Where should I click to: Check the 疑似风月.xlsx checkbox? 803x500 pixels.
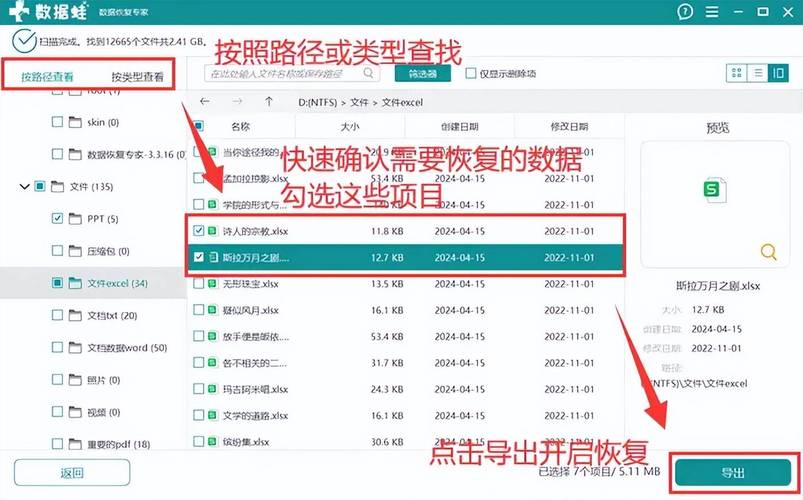click(x=198, y=310)
